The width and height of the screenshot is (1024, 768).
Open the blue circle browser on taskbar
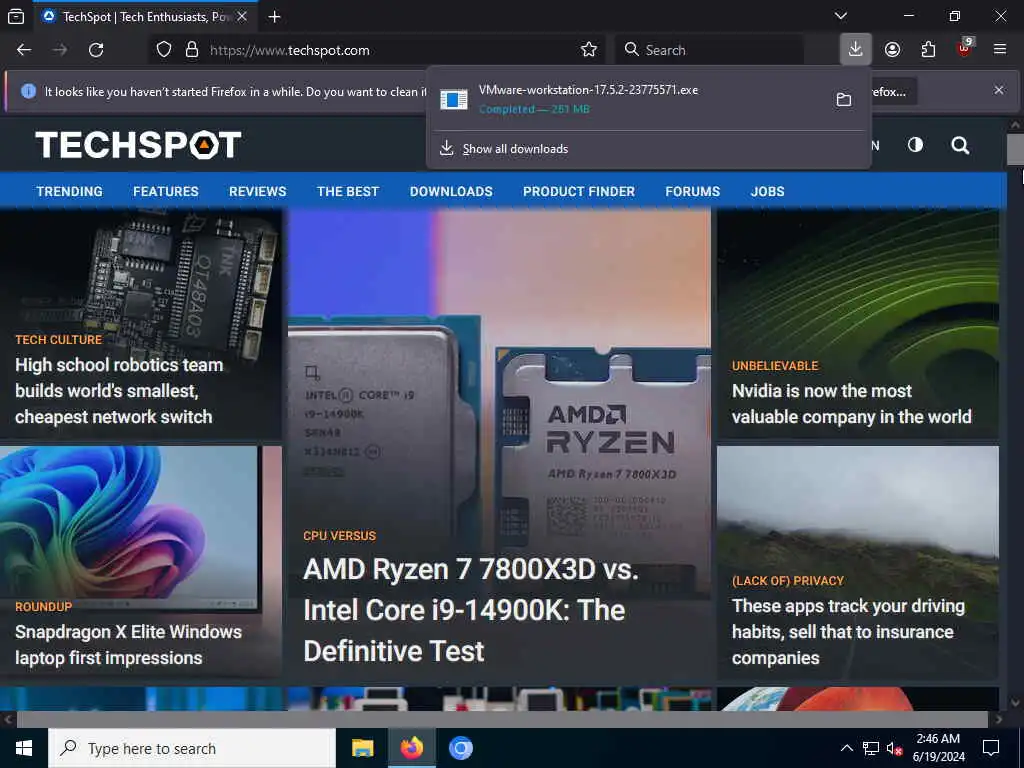460,748
